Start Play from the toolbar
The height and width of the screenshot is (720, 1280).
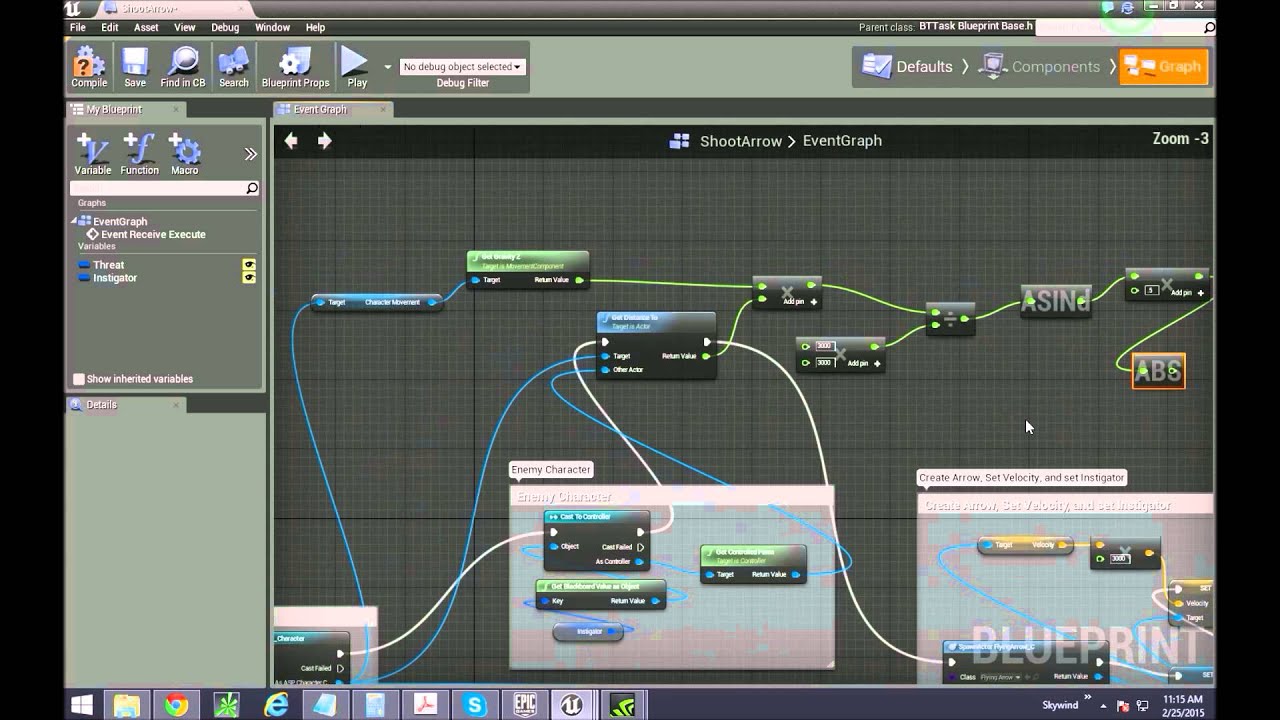(356, 67)
